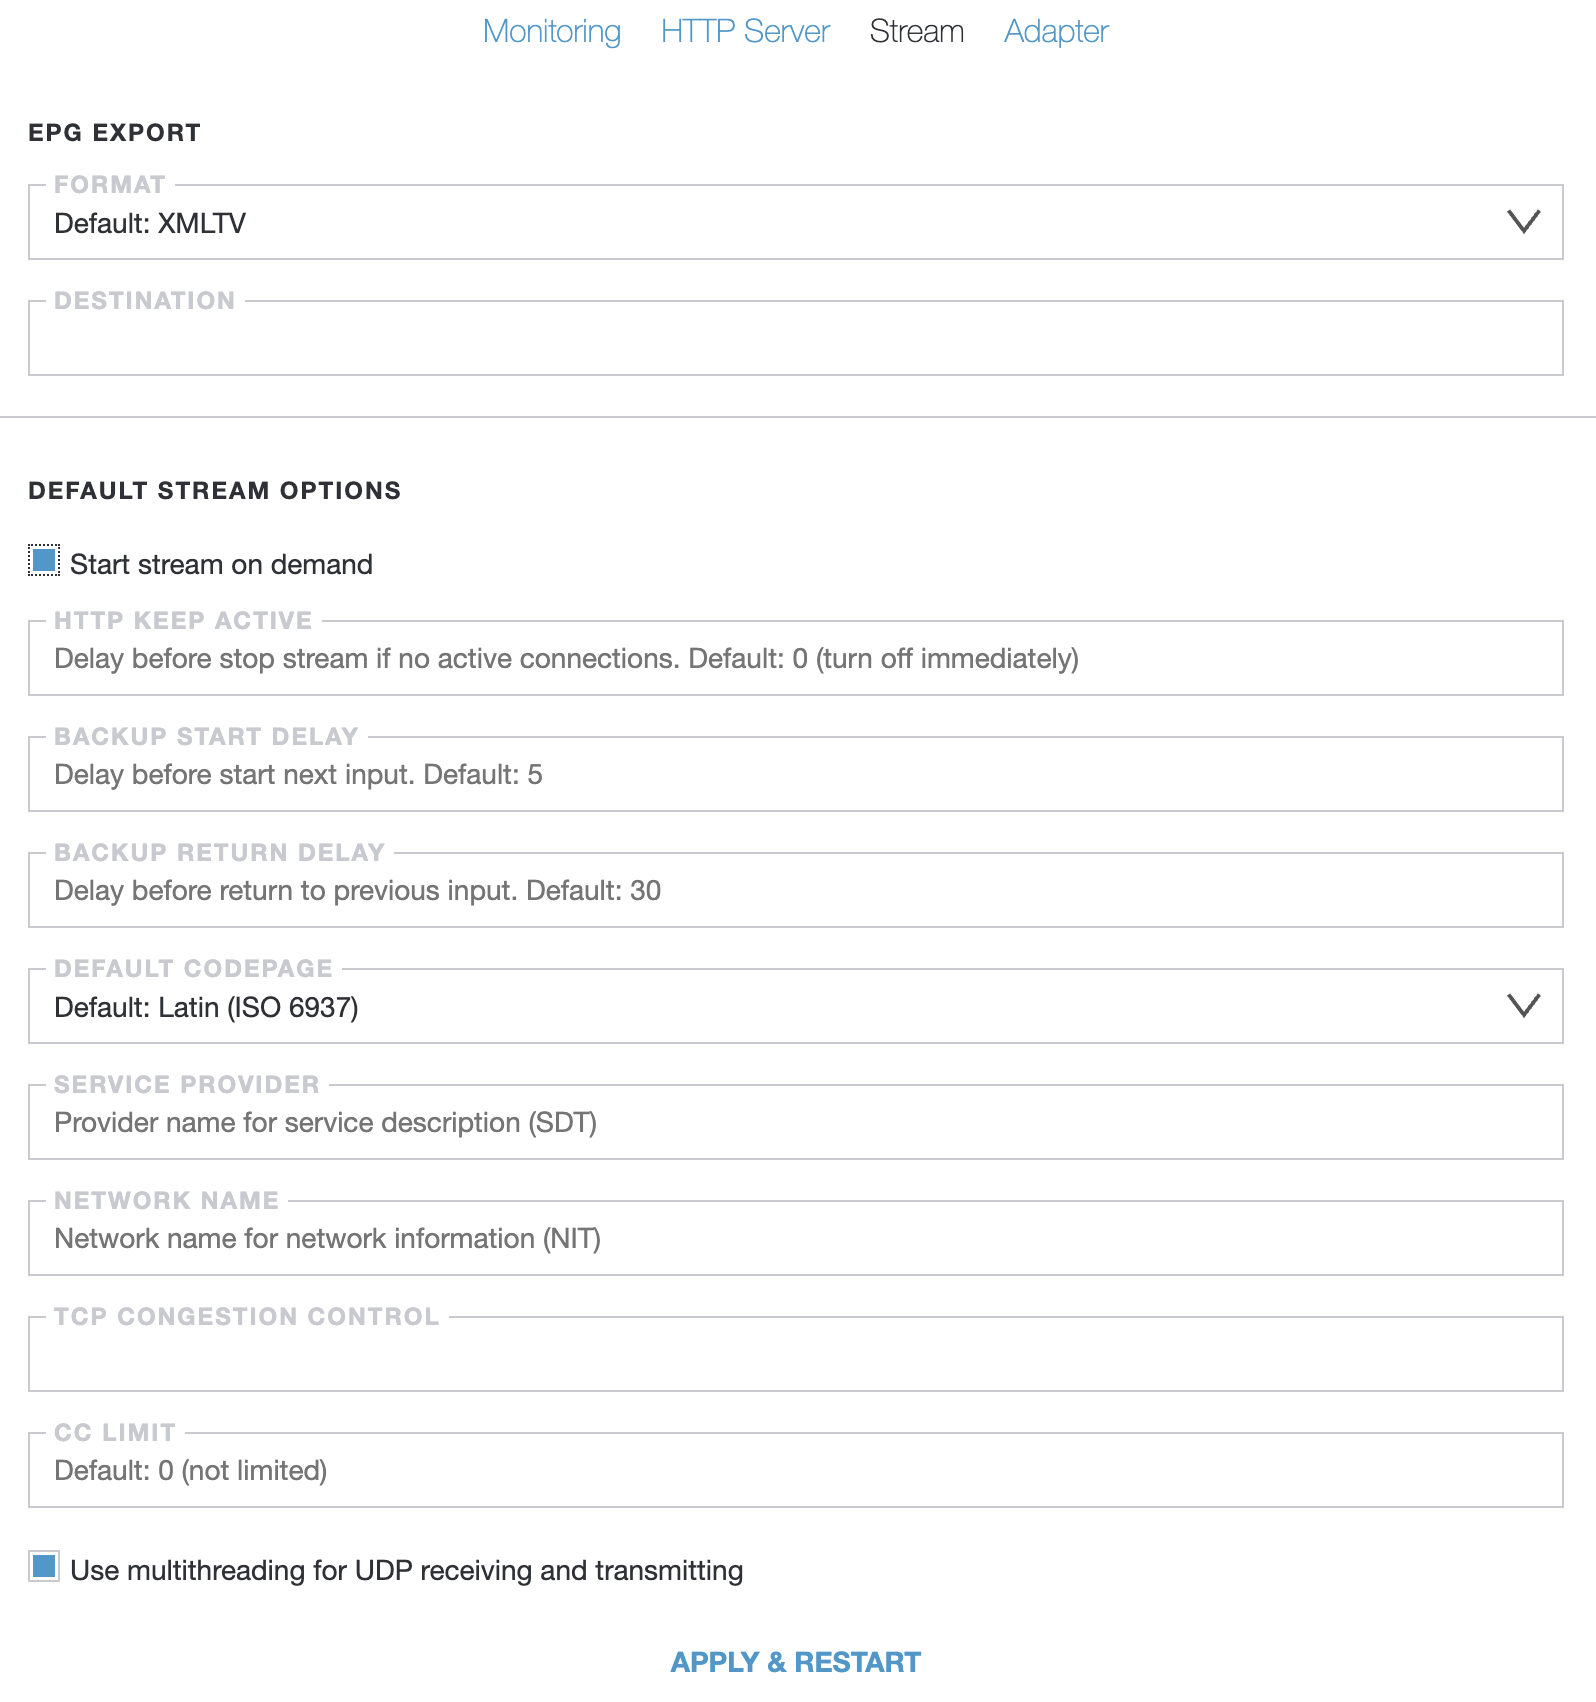The image size is (1596, 1702).
Task: Switch to the Monitoring tab
Action: pyautogui.click(x=552, y=32)
